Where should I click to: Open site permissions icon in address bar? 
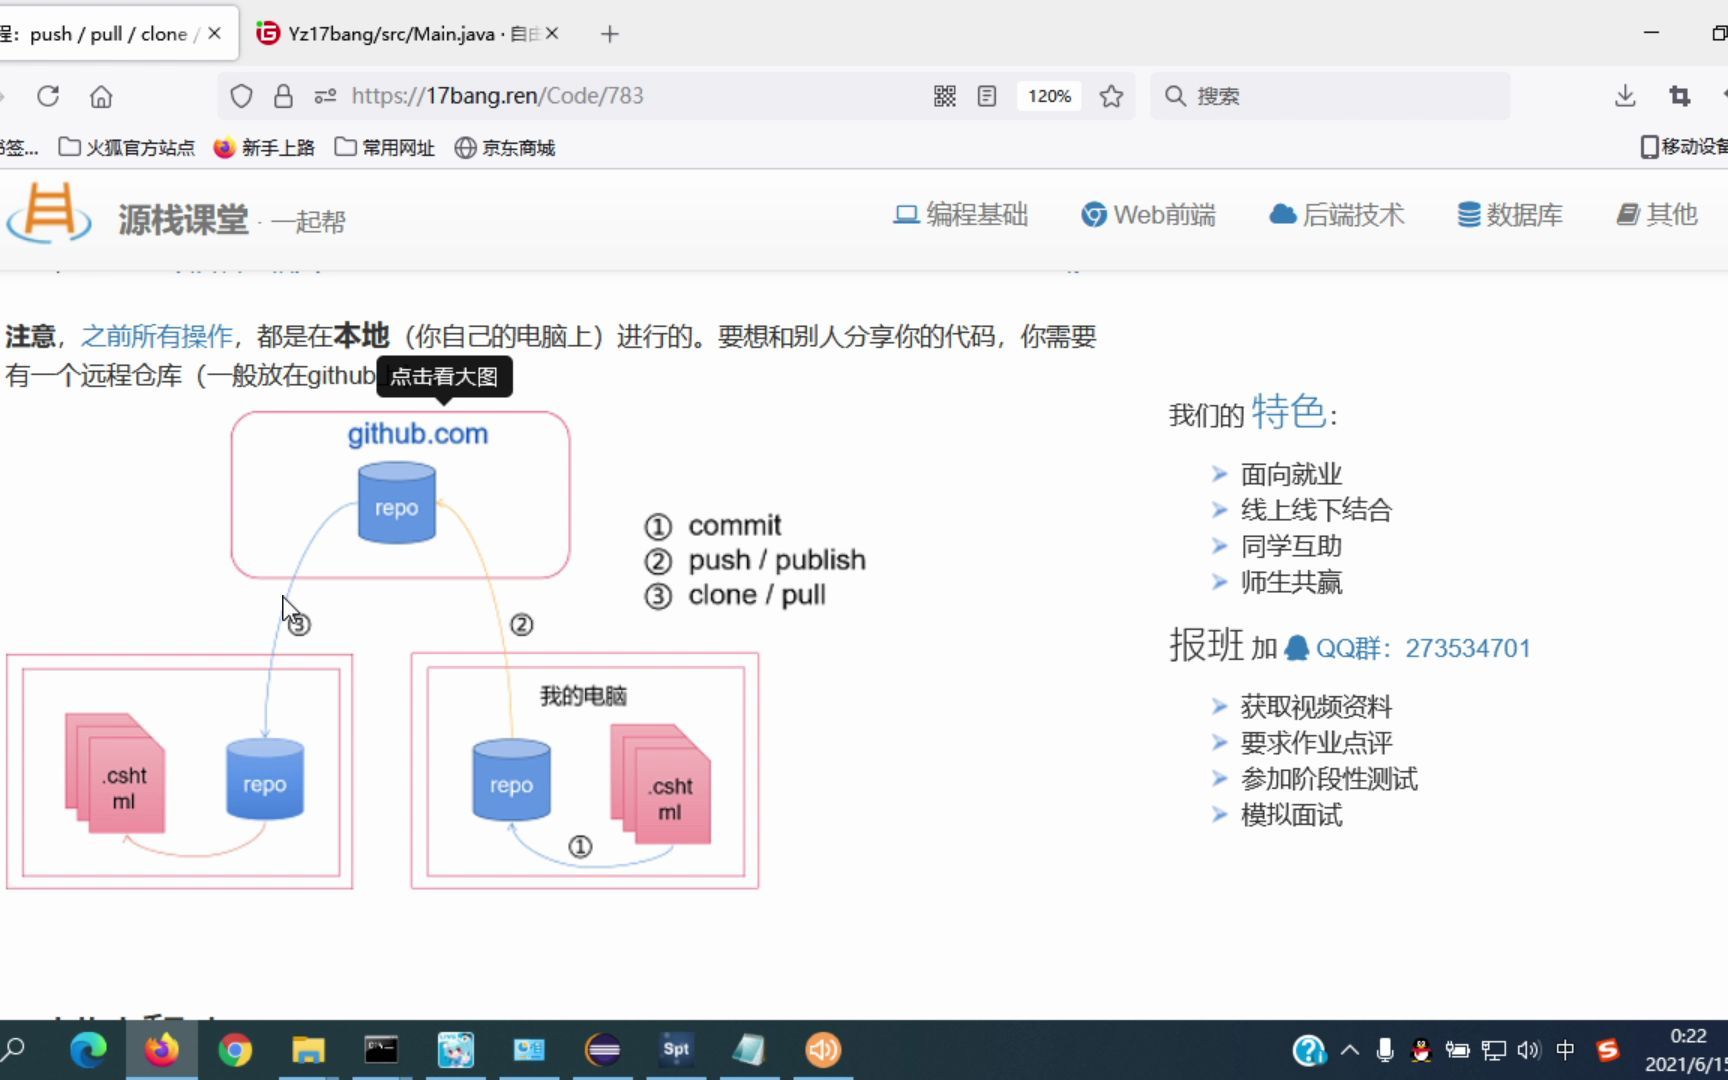325,96
